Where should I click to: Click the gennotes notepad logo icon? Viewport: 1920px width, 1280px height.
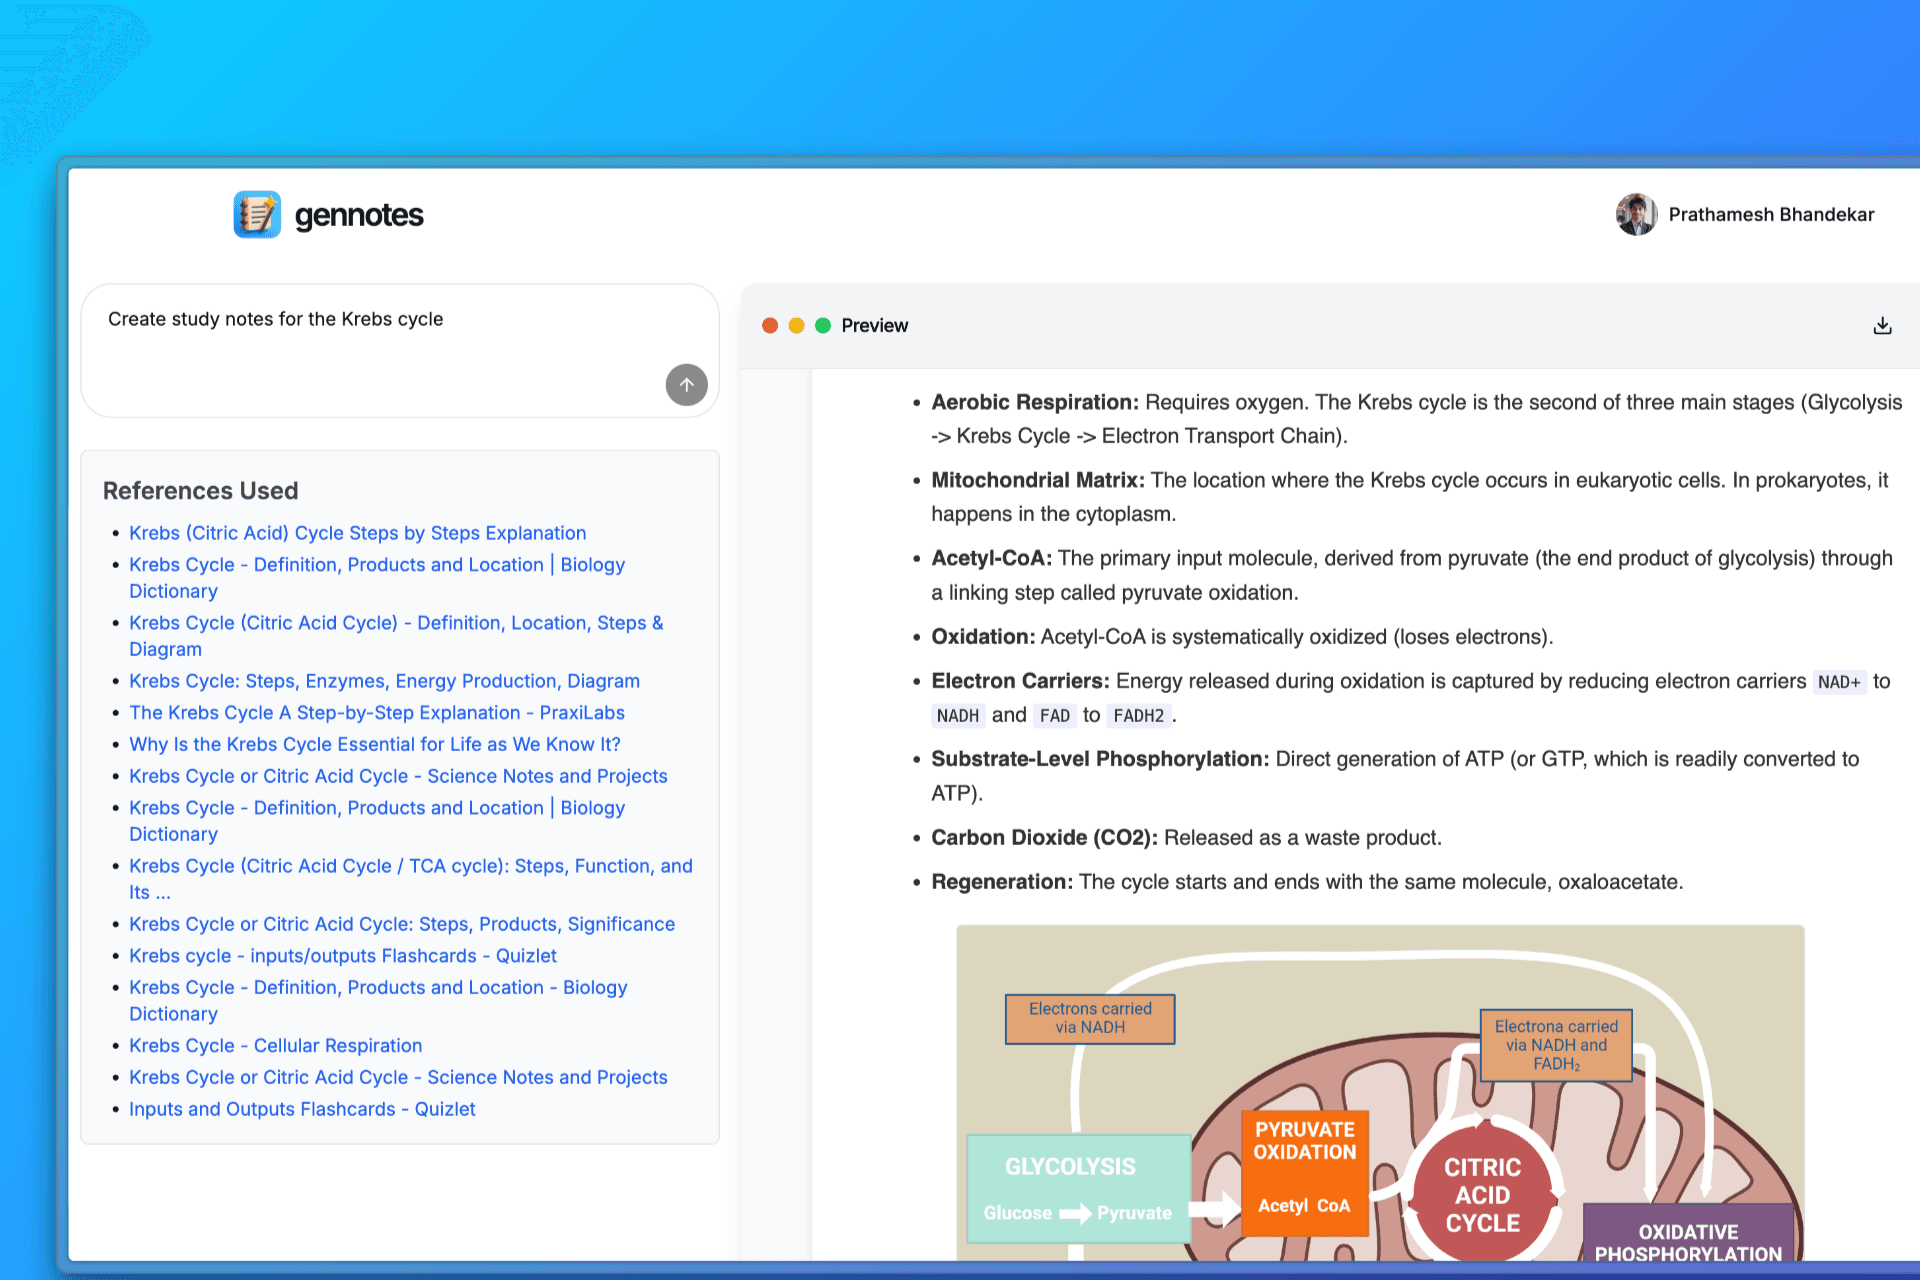coord(257,214)
